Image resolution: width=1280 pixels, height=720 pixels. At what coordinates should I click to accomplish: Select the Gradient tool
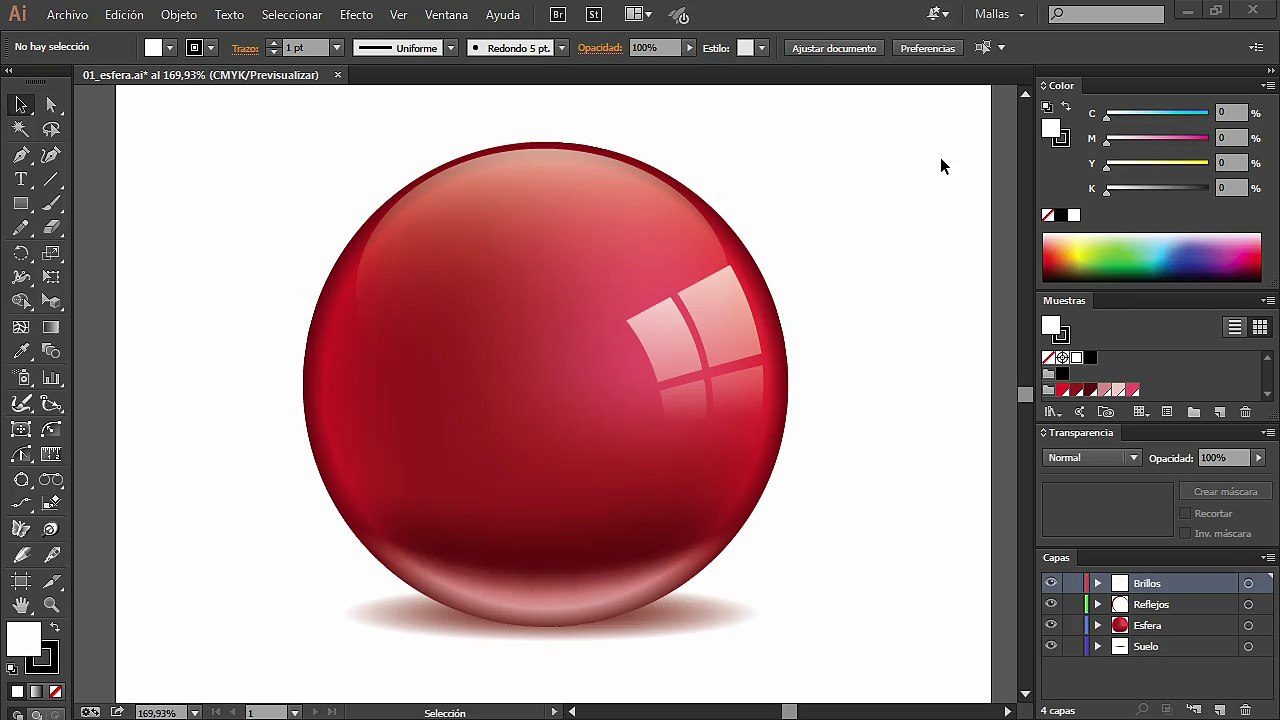52,327
